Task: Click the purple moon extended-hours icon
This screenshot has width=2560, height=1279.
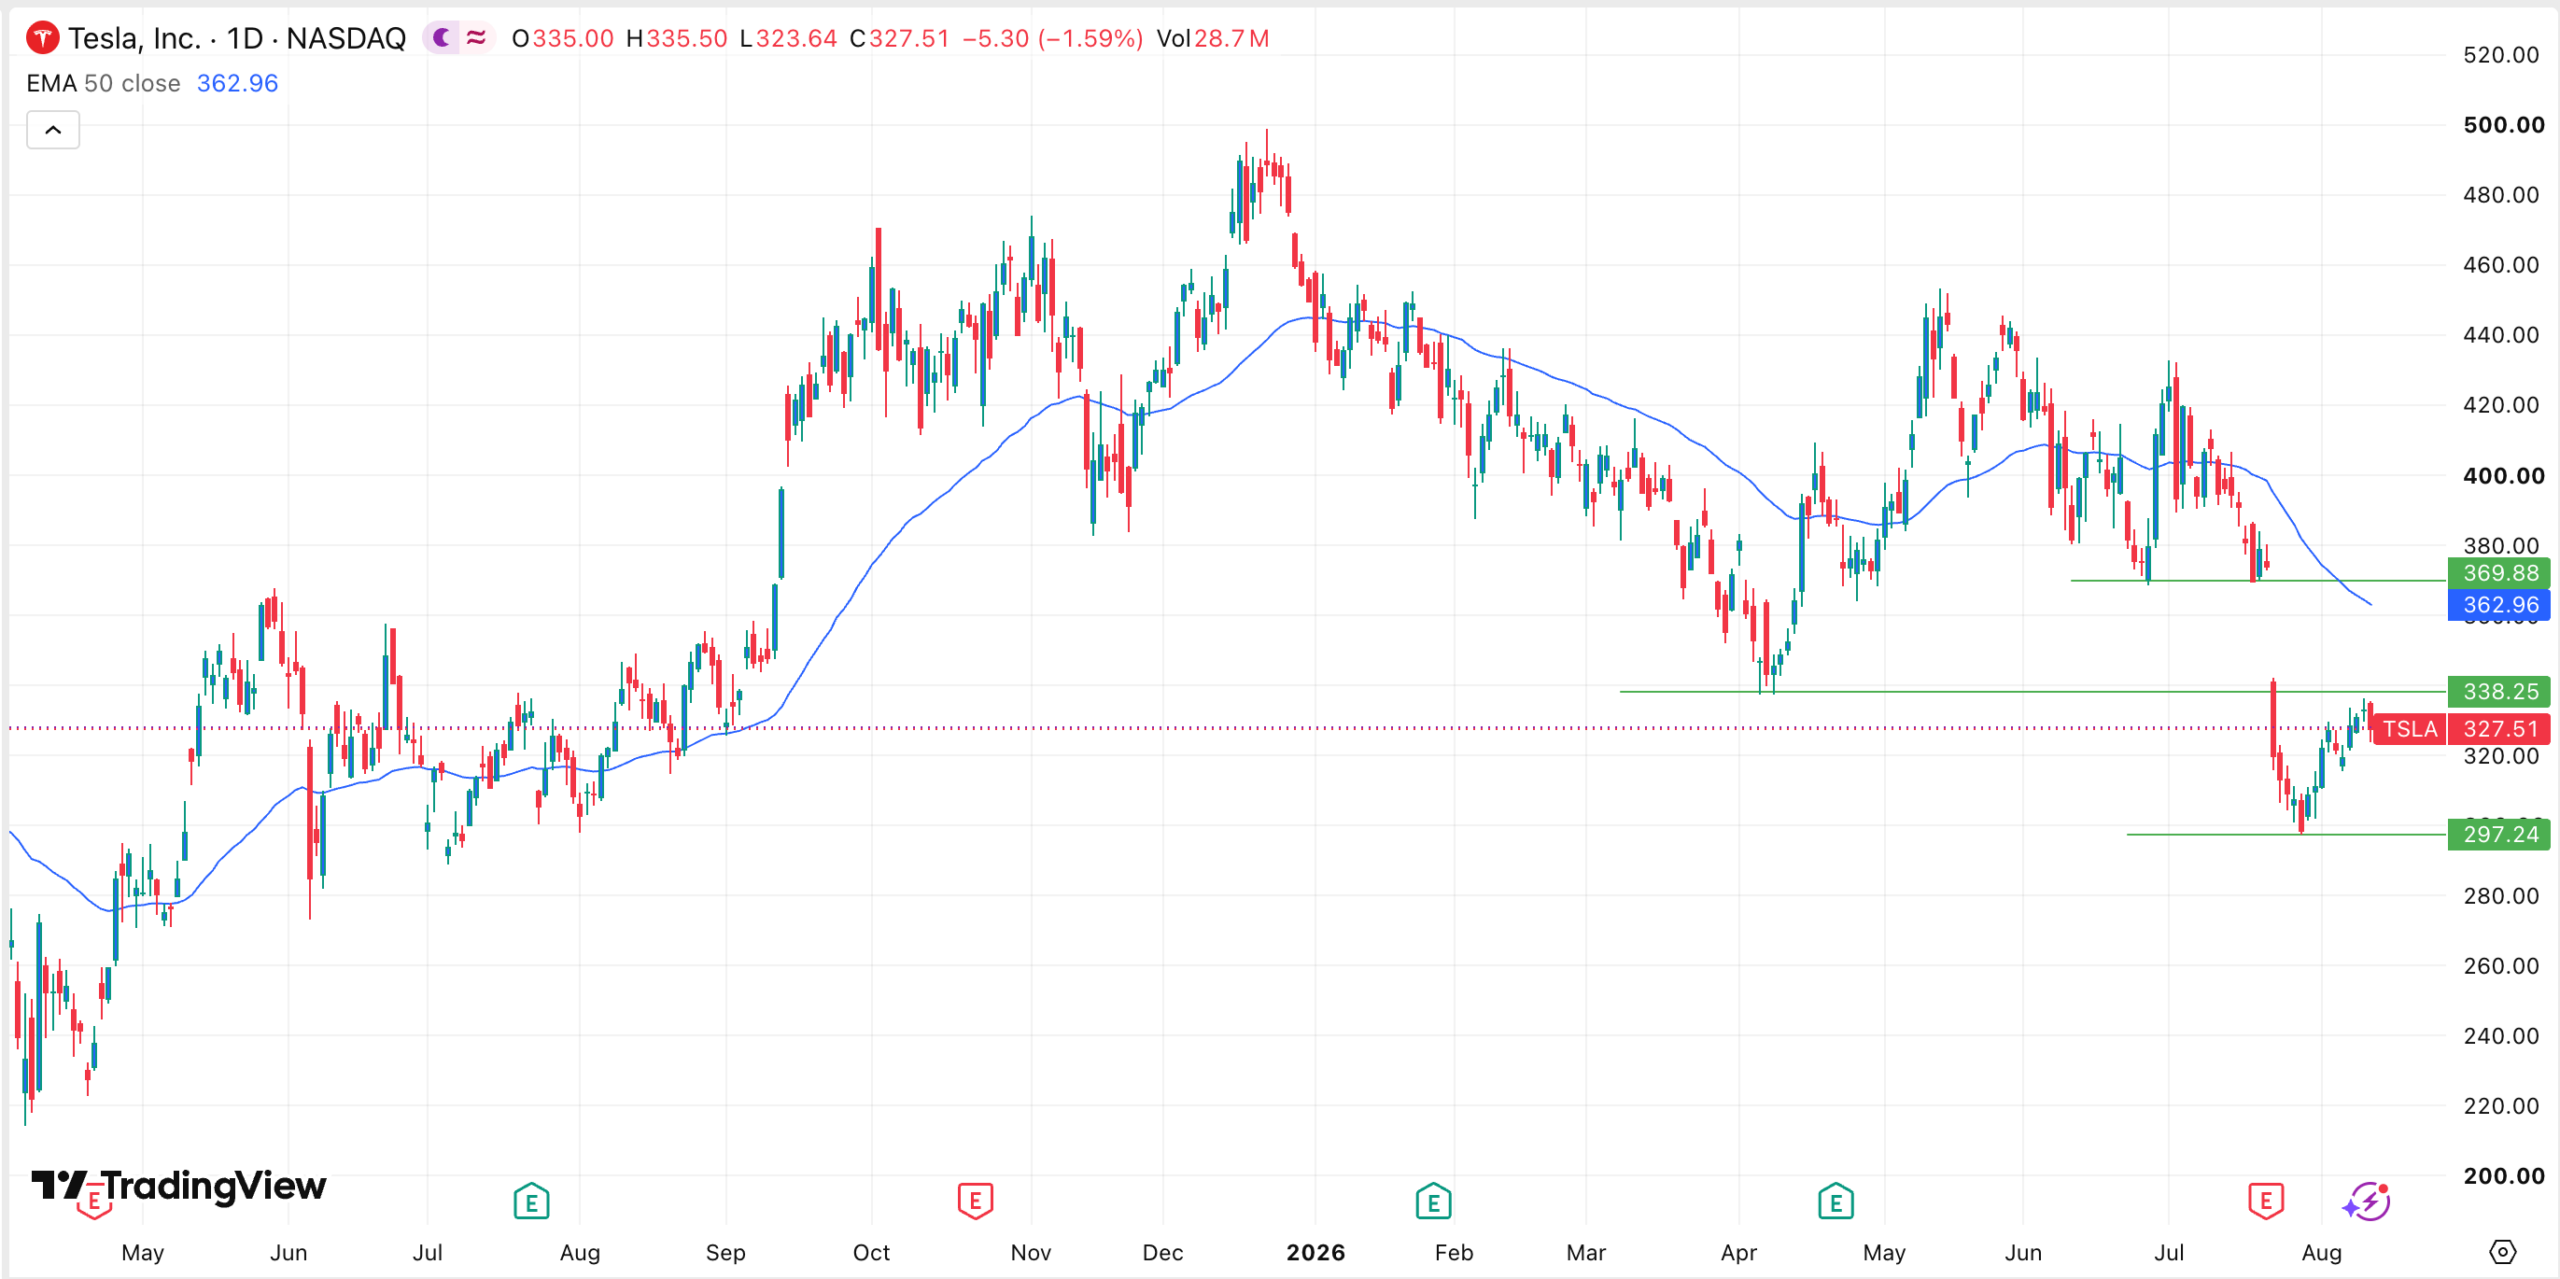Action: pyautogui.click(x=441, y=38)
